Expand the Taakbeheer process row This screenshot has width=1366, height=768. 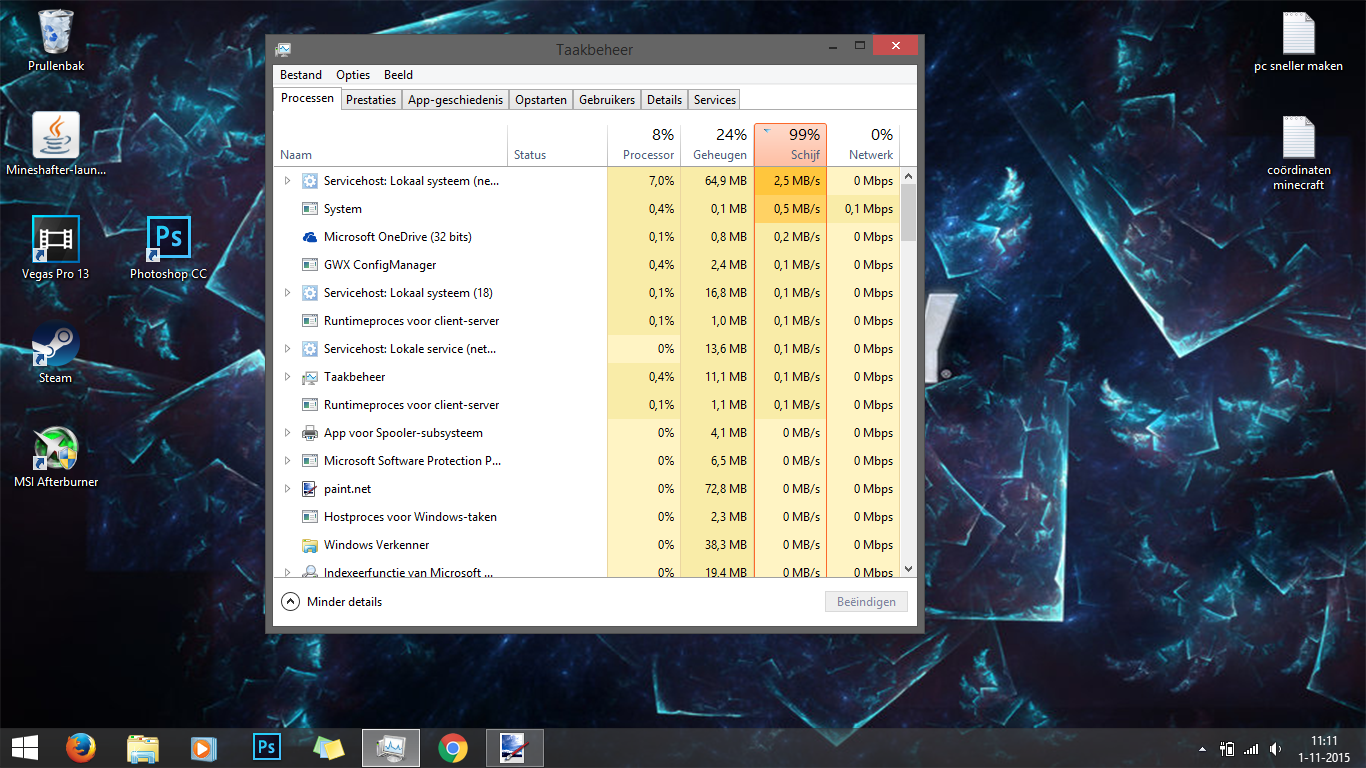(287, 377)
